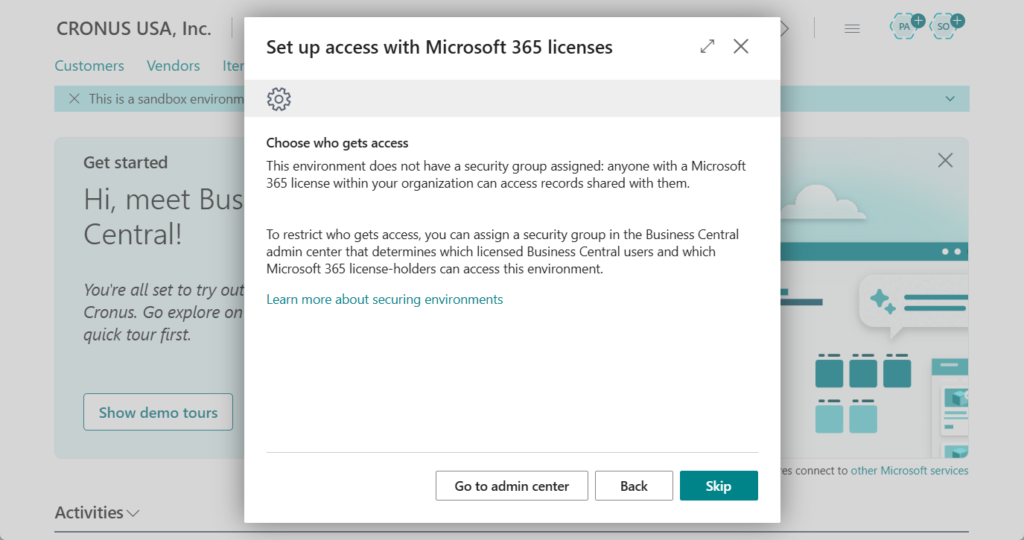This screenshot has height=540, width=1024.
Task: Click the Back button
Action: (634, 486)
